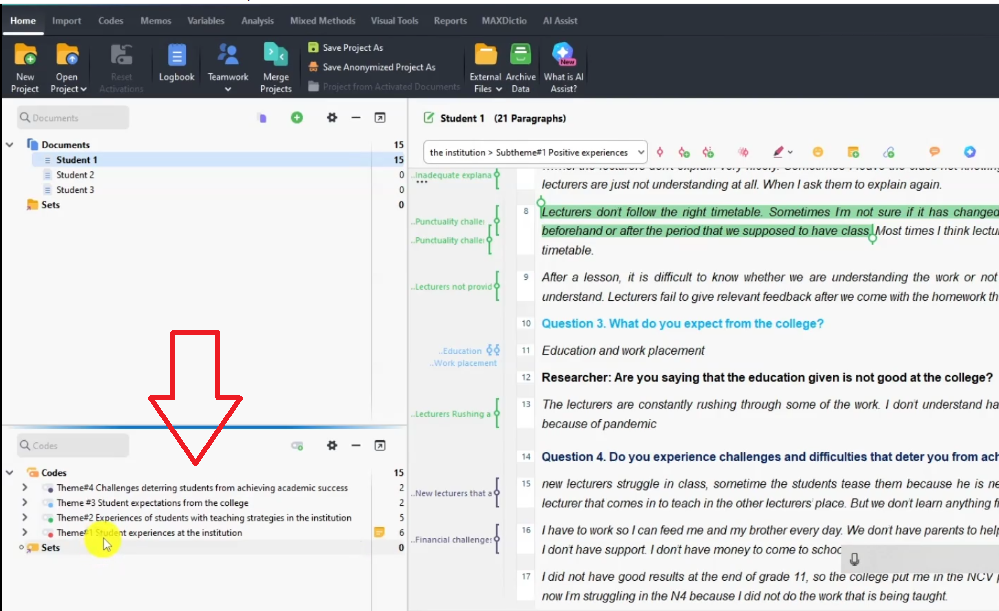The image size is (999, 611).
Task: Open the AI Assist tab
Action: (x=560, y=20)
